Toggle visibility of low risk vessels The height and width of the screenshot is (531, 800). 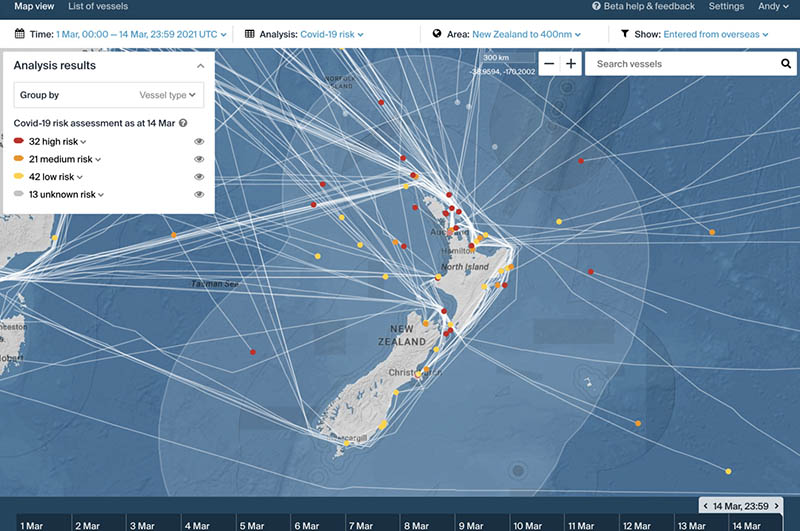[x=199, y=176]
